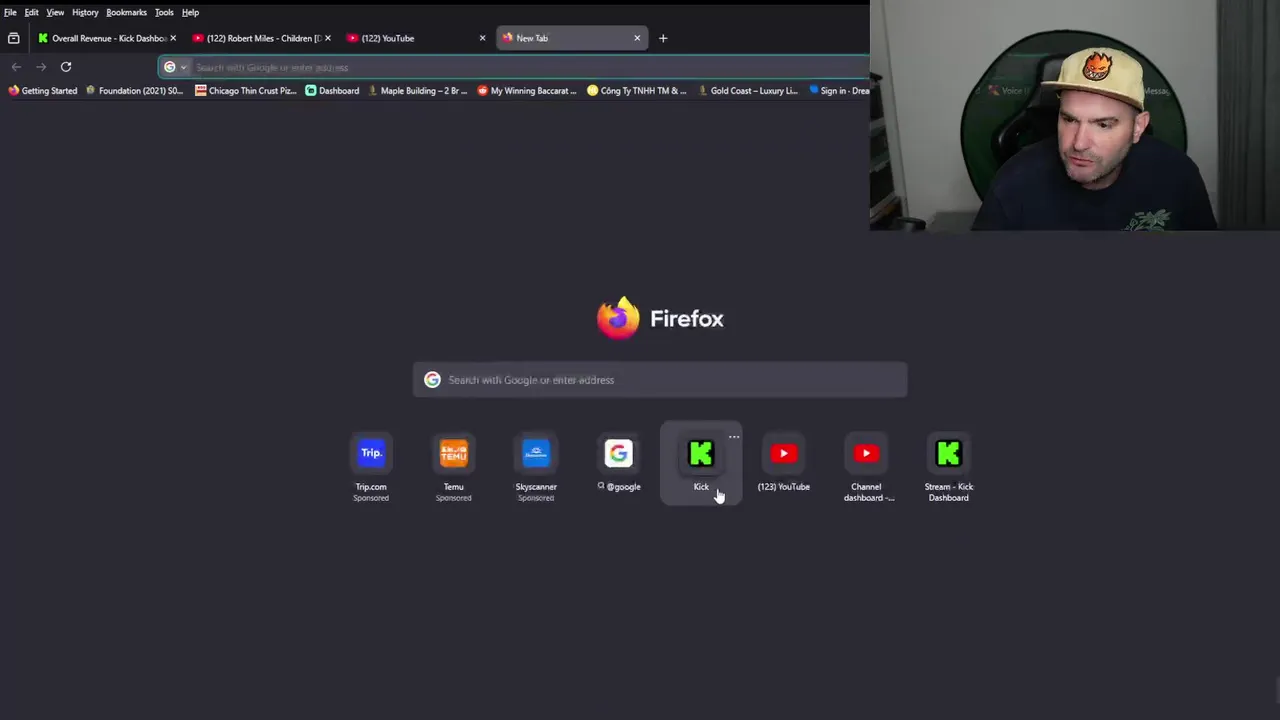Viewport: 1280px width, 720px height.
Task: Open a new tab with plus button
Action: 662,38
